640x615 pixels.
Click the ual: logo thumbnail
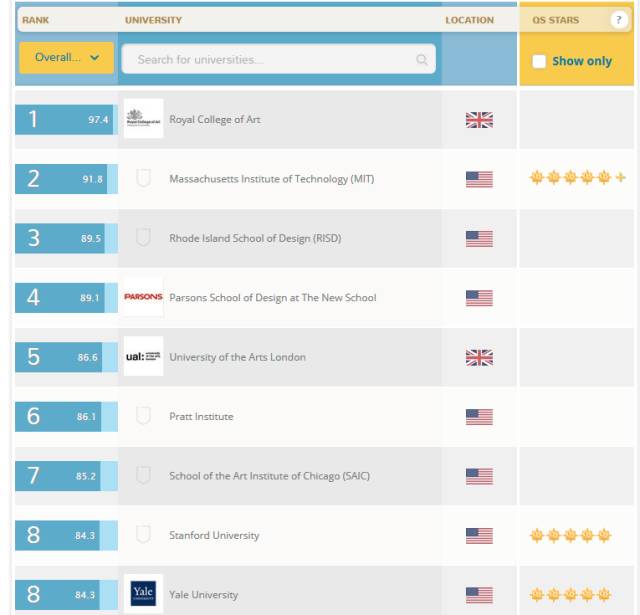pyautogui.click(x=143, y=356)
